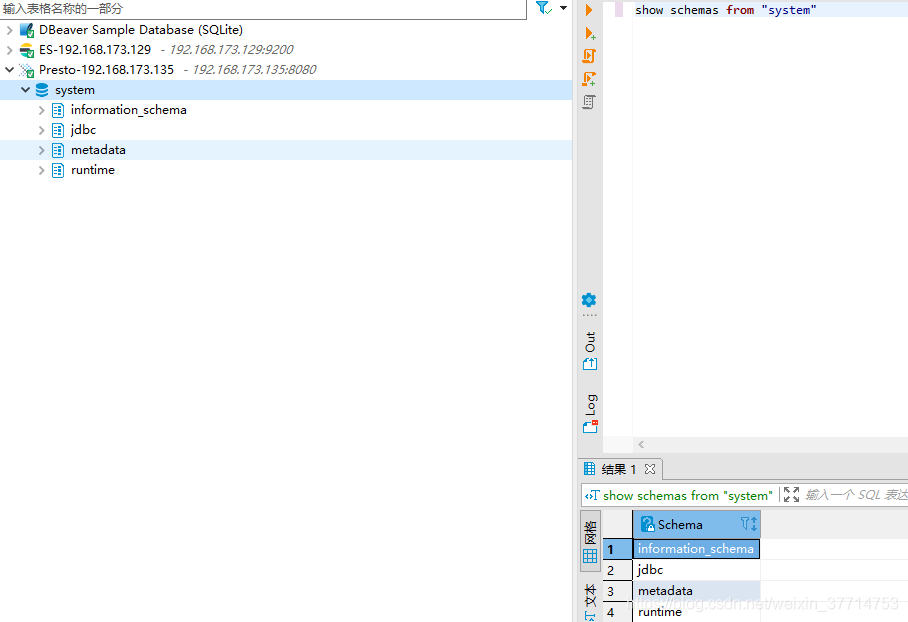Select the Presto connection icon

click(27, 70)
